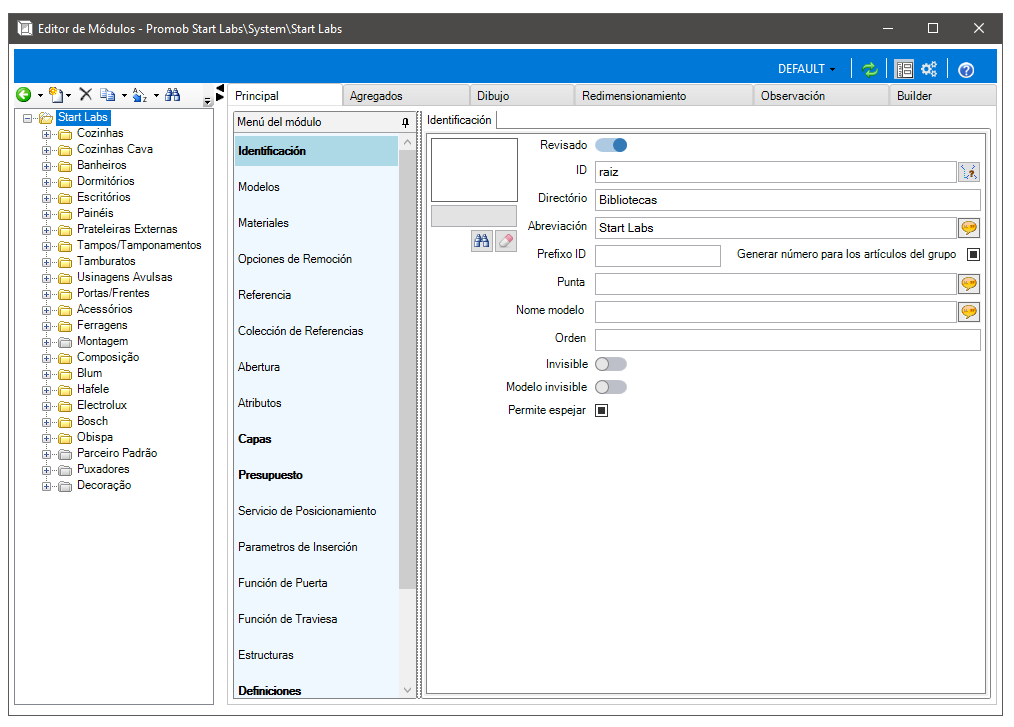Click the speech bubble icon next to Abreviación
The height and width of the screenshot is (727, 1014).
click(969, 228)
